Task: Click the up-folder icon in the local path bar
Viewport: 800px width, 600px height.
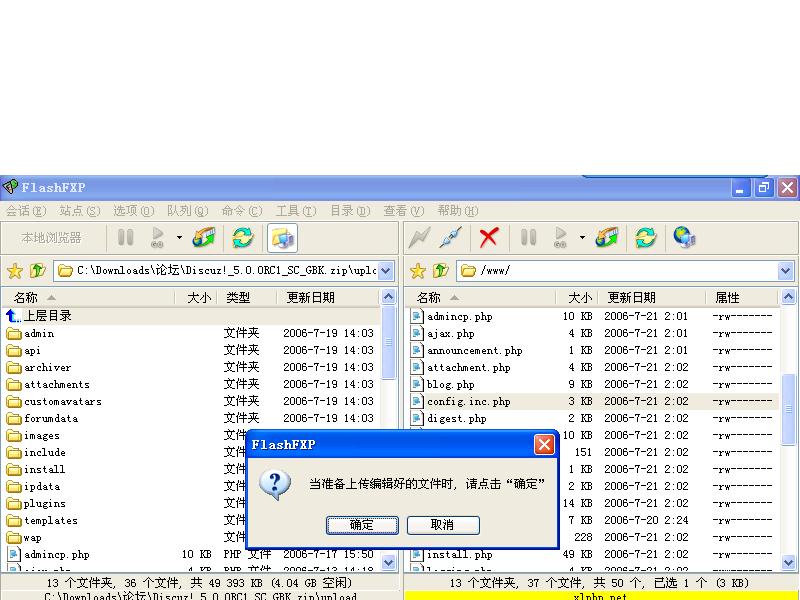Action: coord(37,270)
